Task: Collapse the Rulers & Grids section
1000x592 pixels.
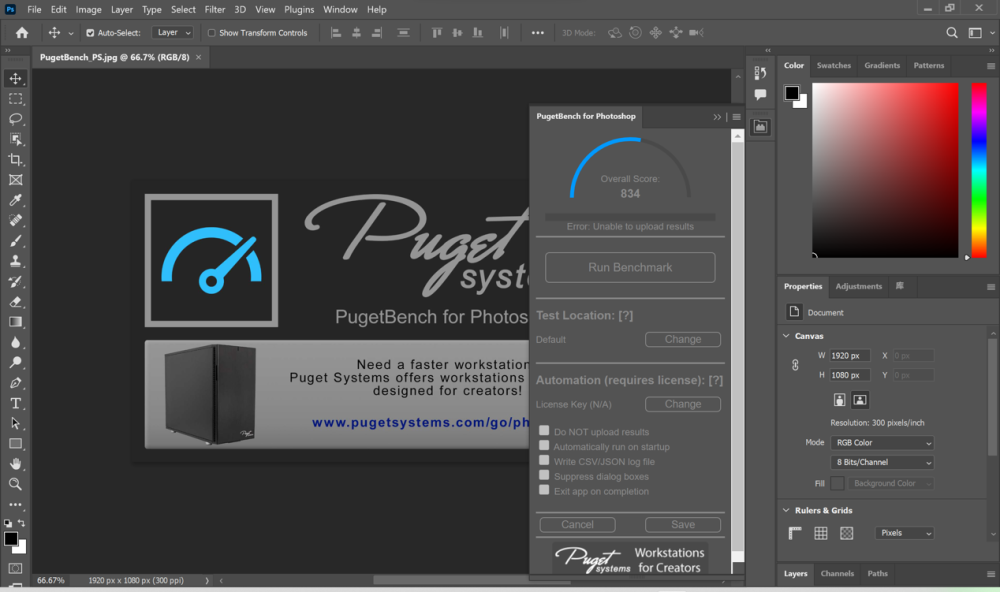Action: pyautogui.click(x=786, y=510)
